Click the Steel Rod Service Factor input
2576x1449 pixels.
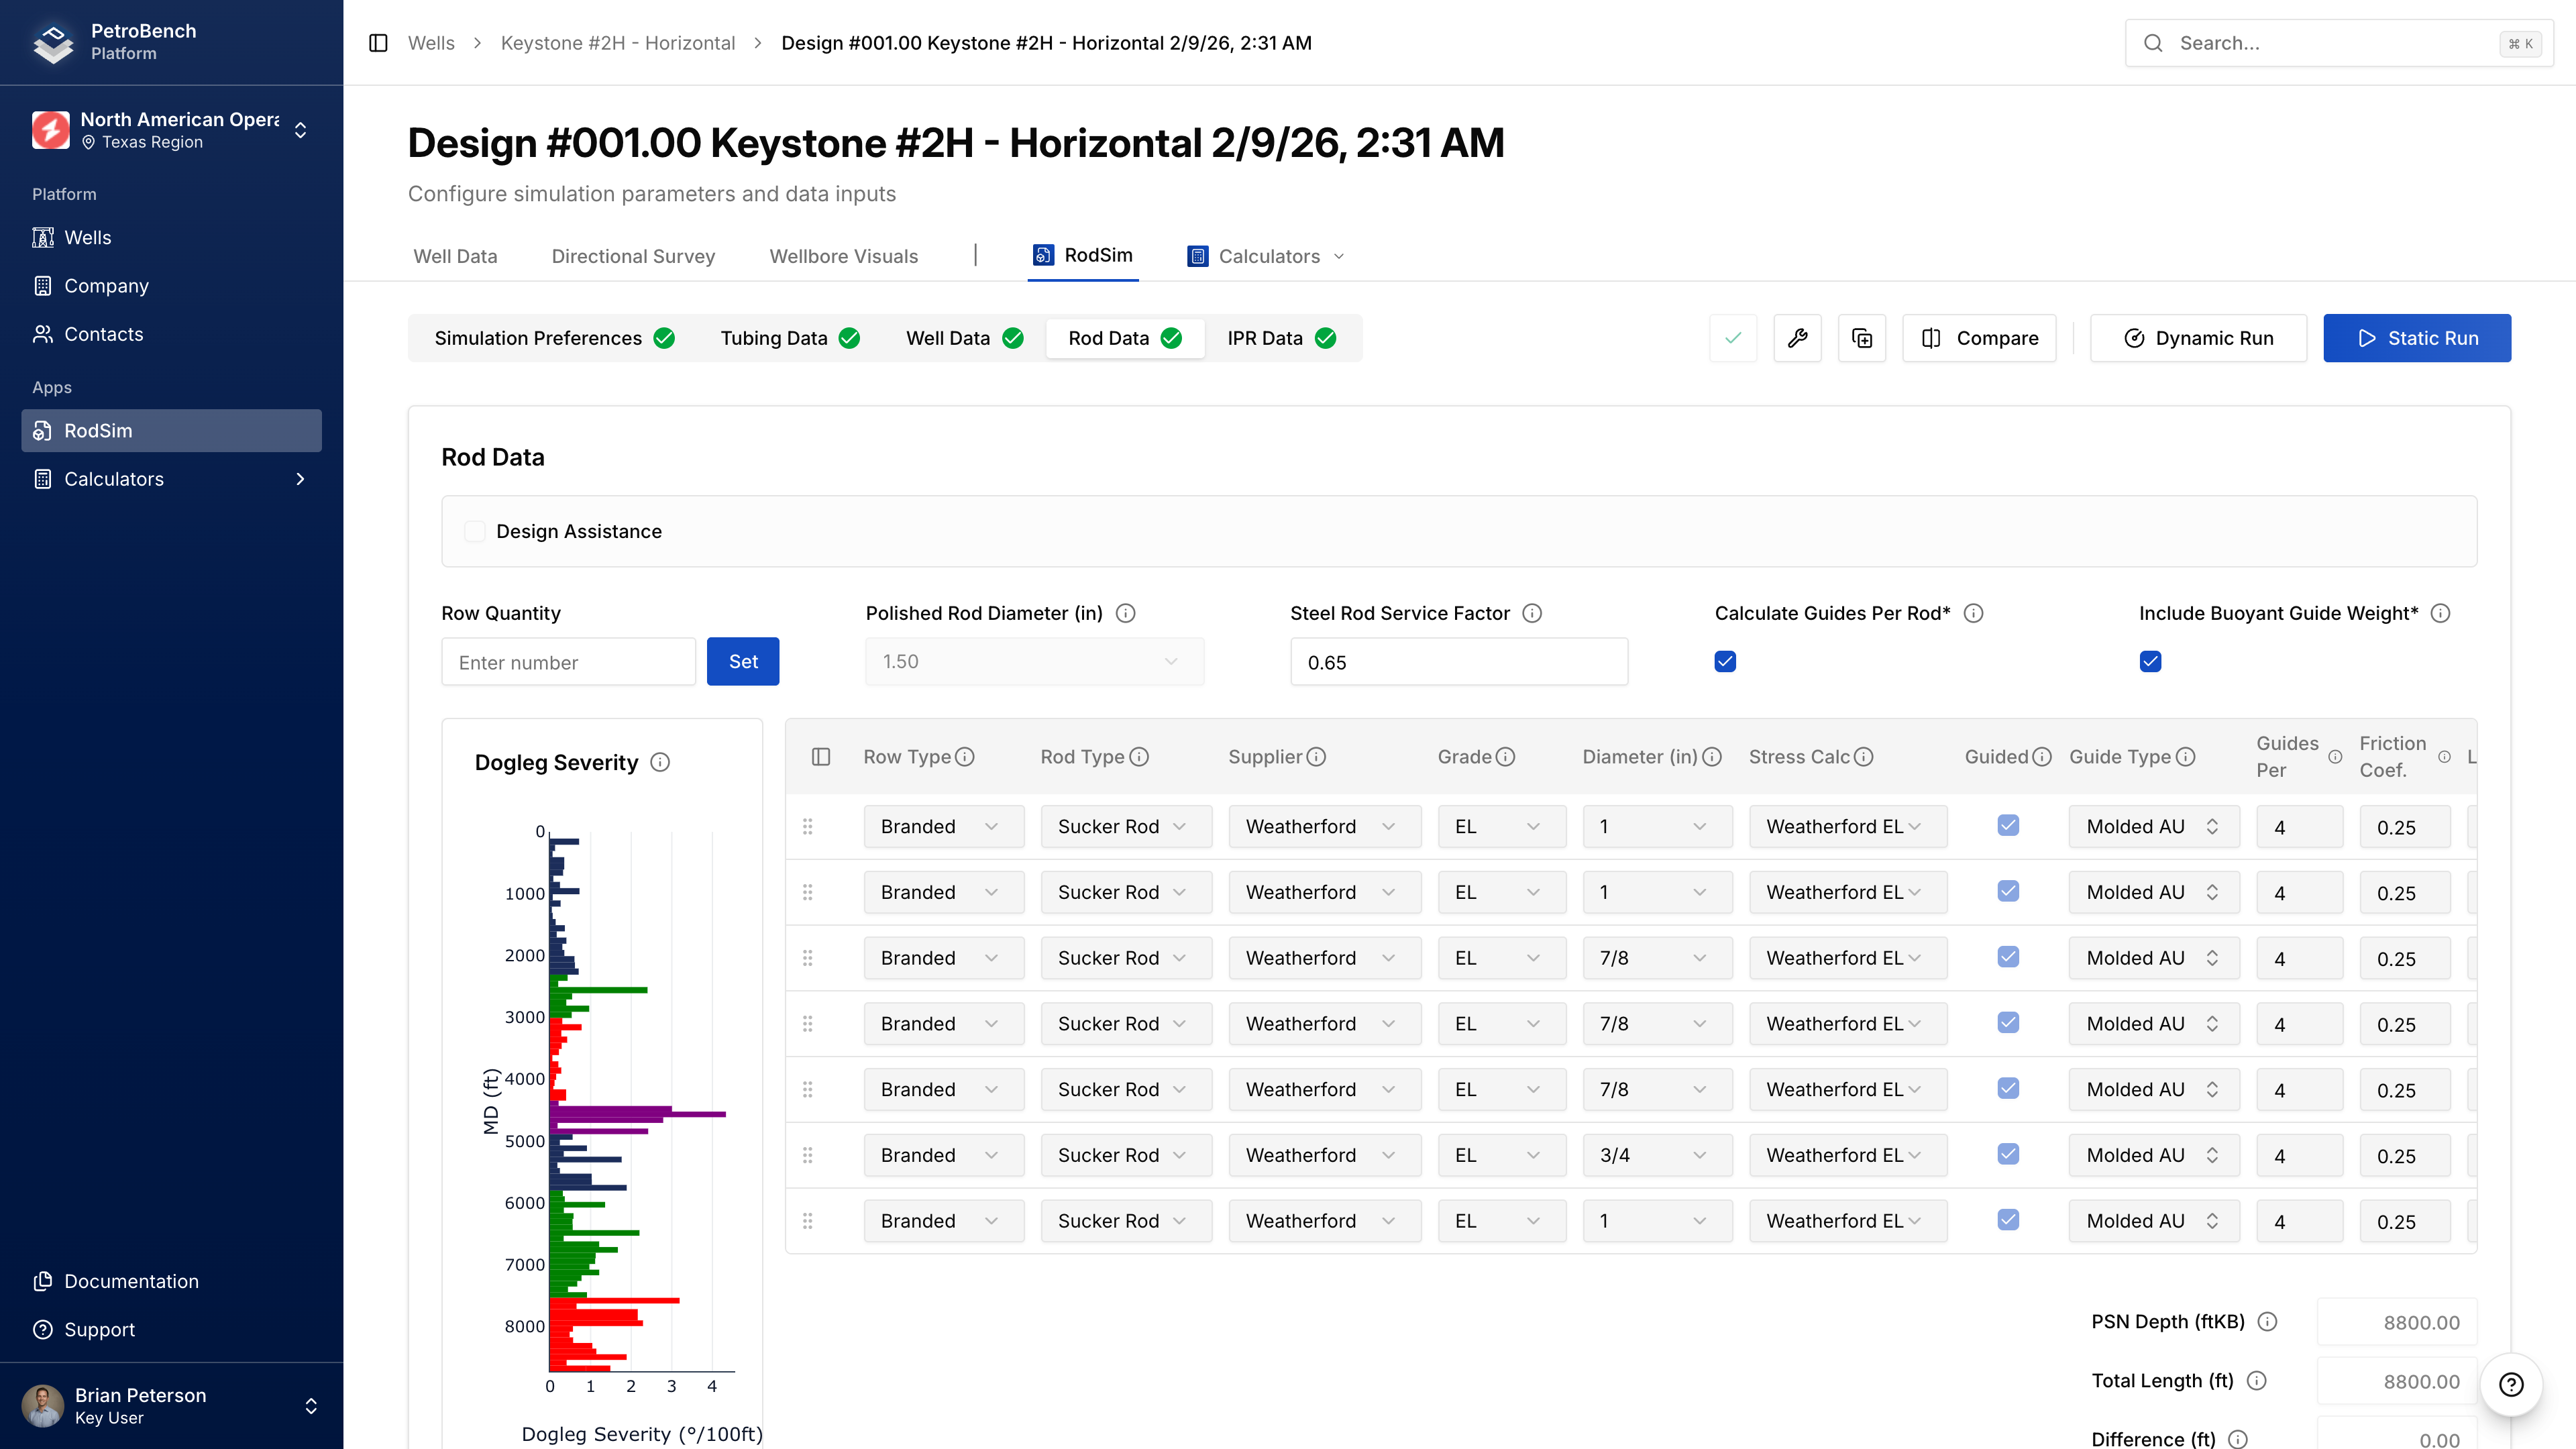pyautogui.click(x=1458, y=662)
